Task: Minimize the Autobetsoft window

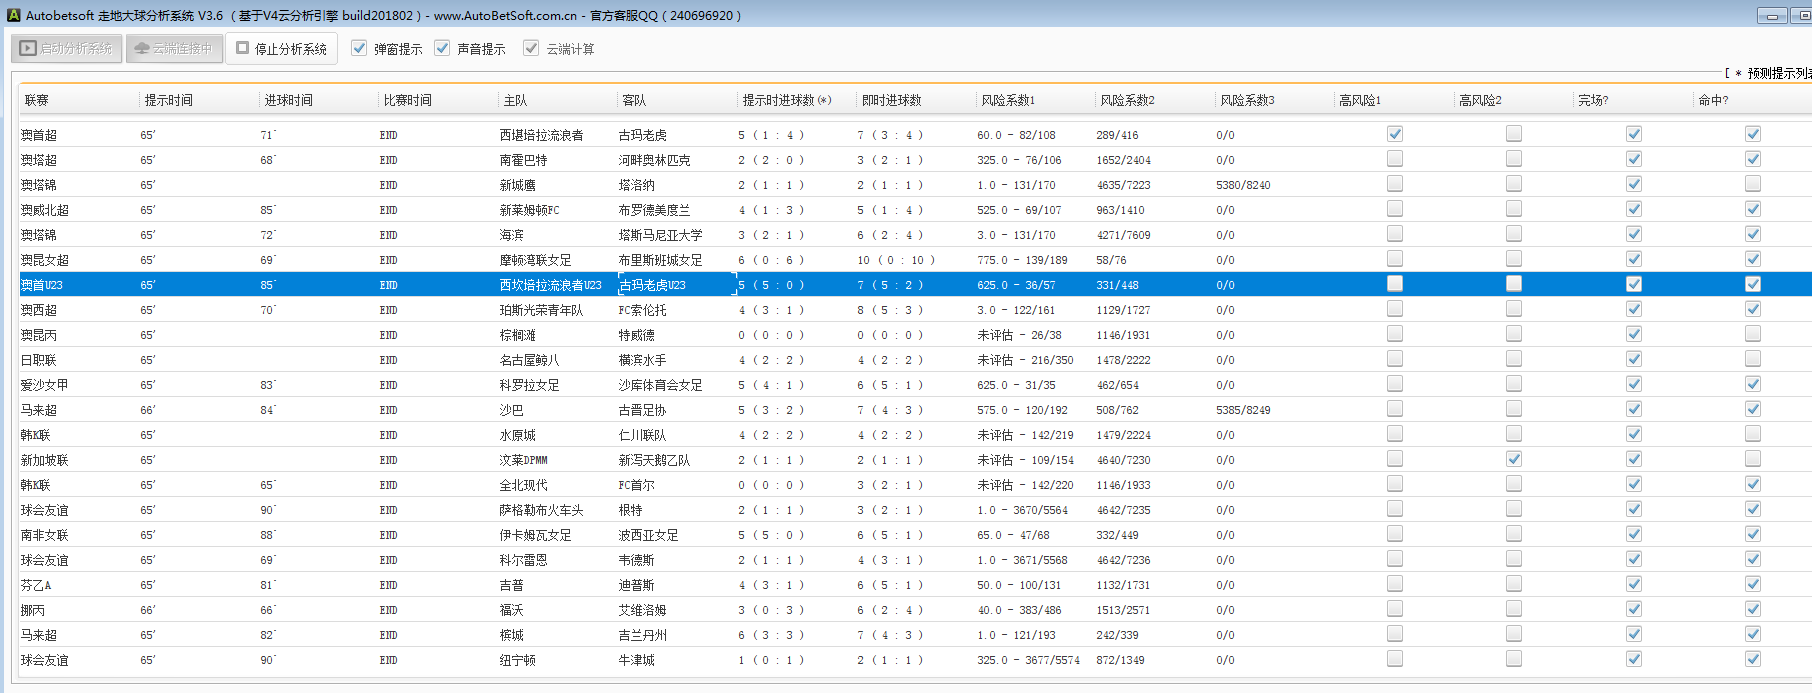Action: (x=1771, y=16)
